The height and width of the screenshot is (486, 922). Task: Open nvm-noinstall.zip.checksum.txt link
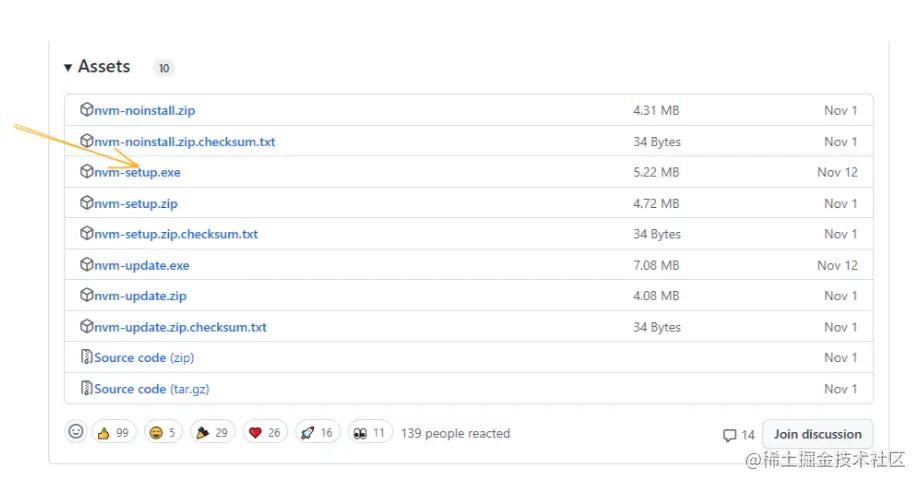coord(185,142)
